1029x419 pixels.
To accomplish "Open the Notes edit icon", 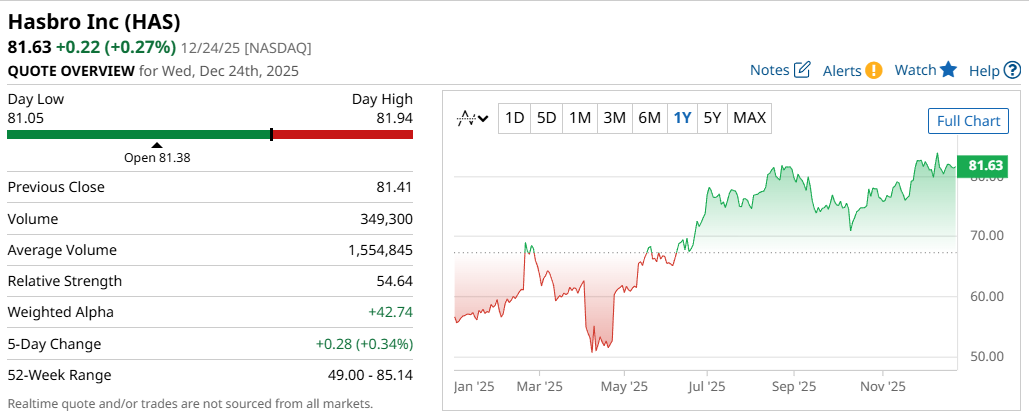I will [802, 70].
